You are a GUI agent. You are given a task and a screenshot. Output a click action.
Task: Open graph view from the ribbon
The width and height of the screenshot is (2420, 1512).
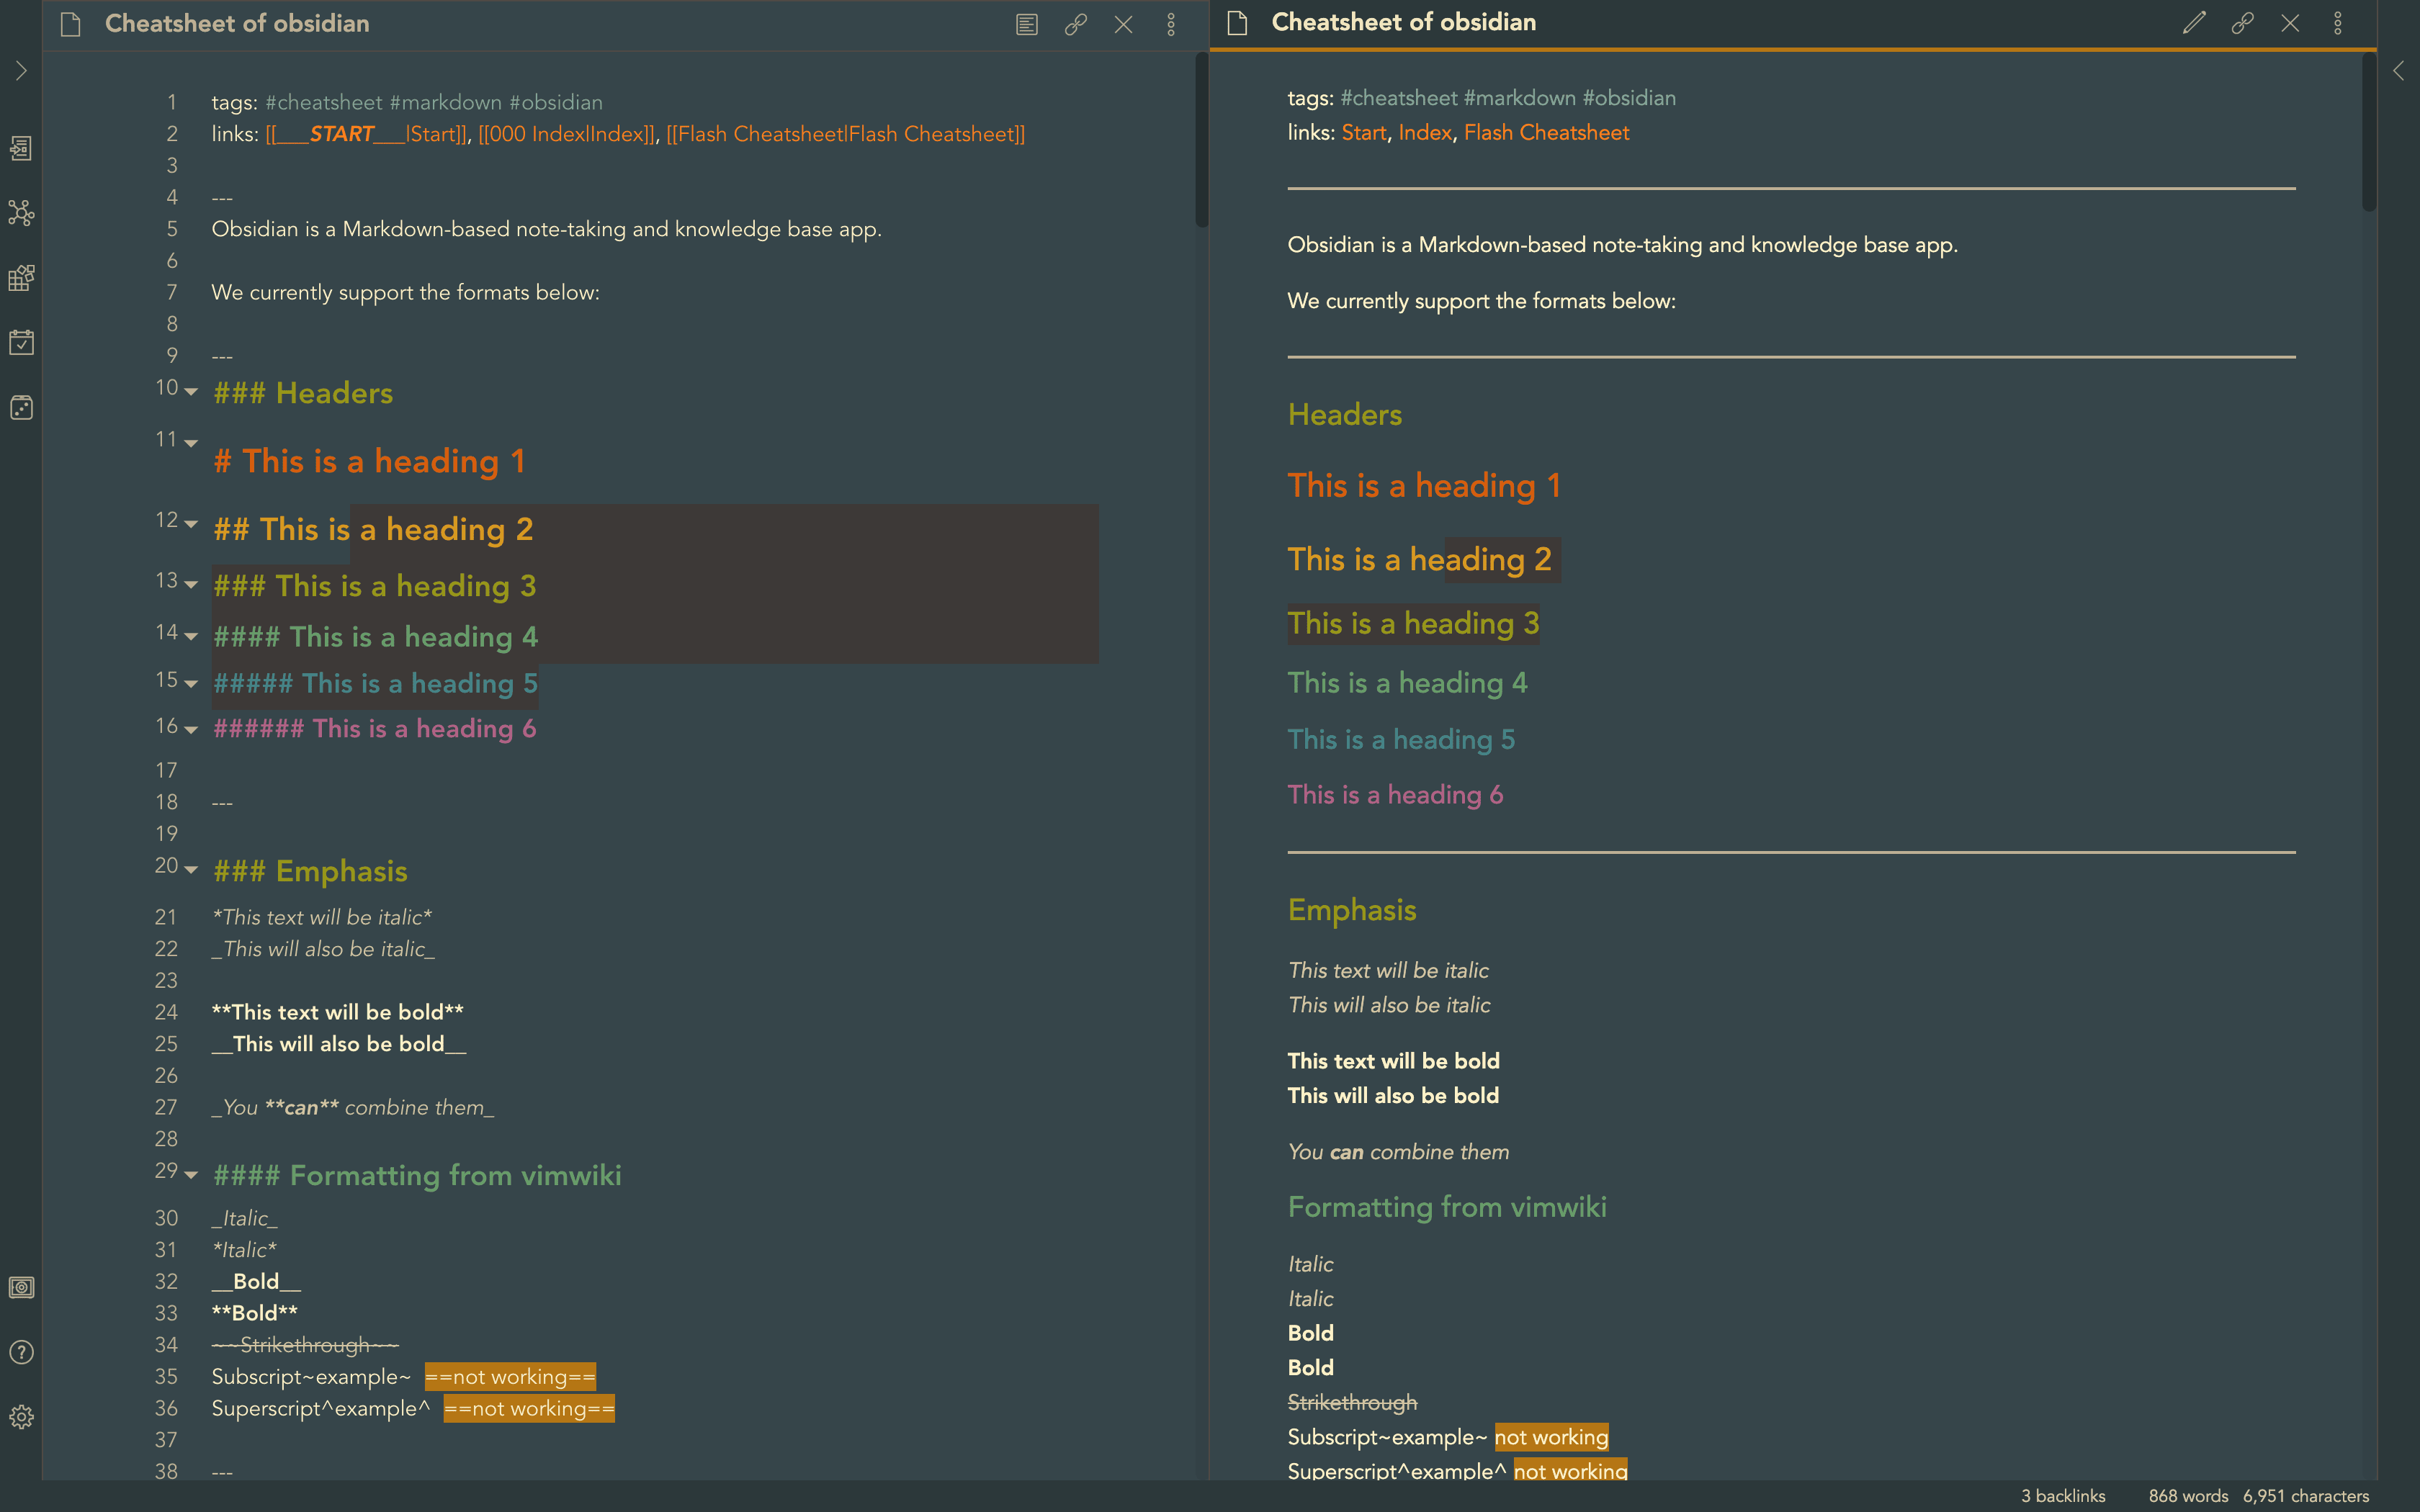(21, 213)
